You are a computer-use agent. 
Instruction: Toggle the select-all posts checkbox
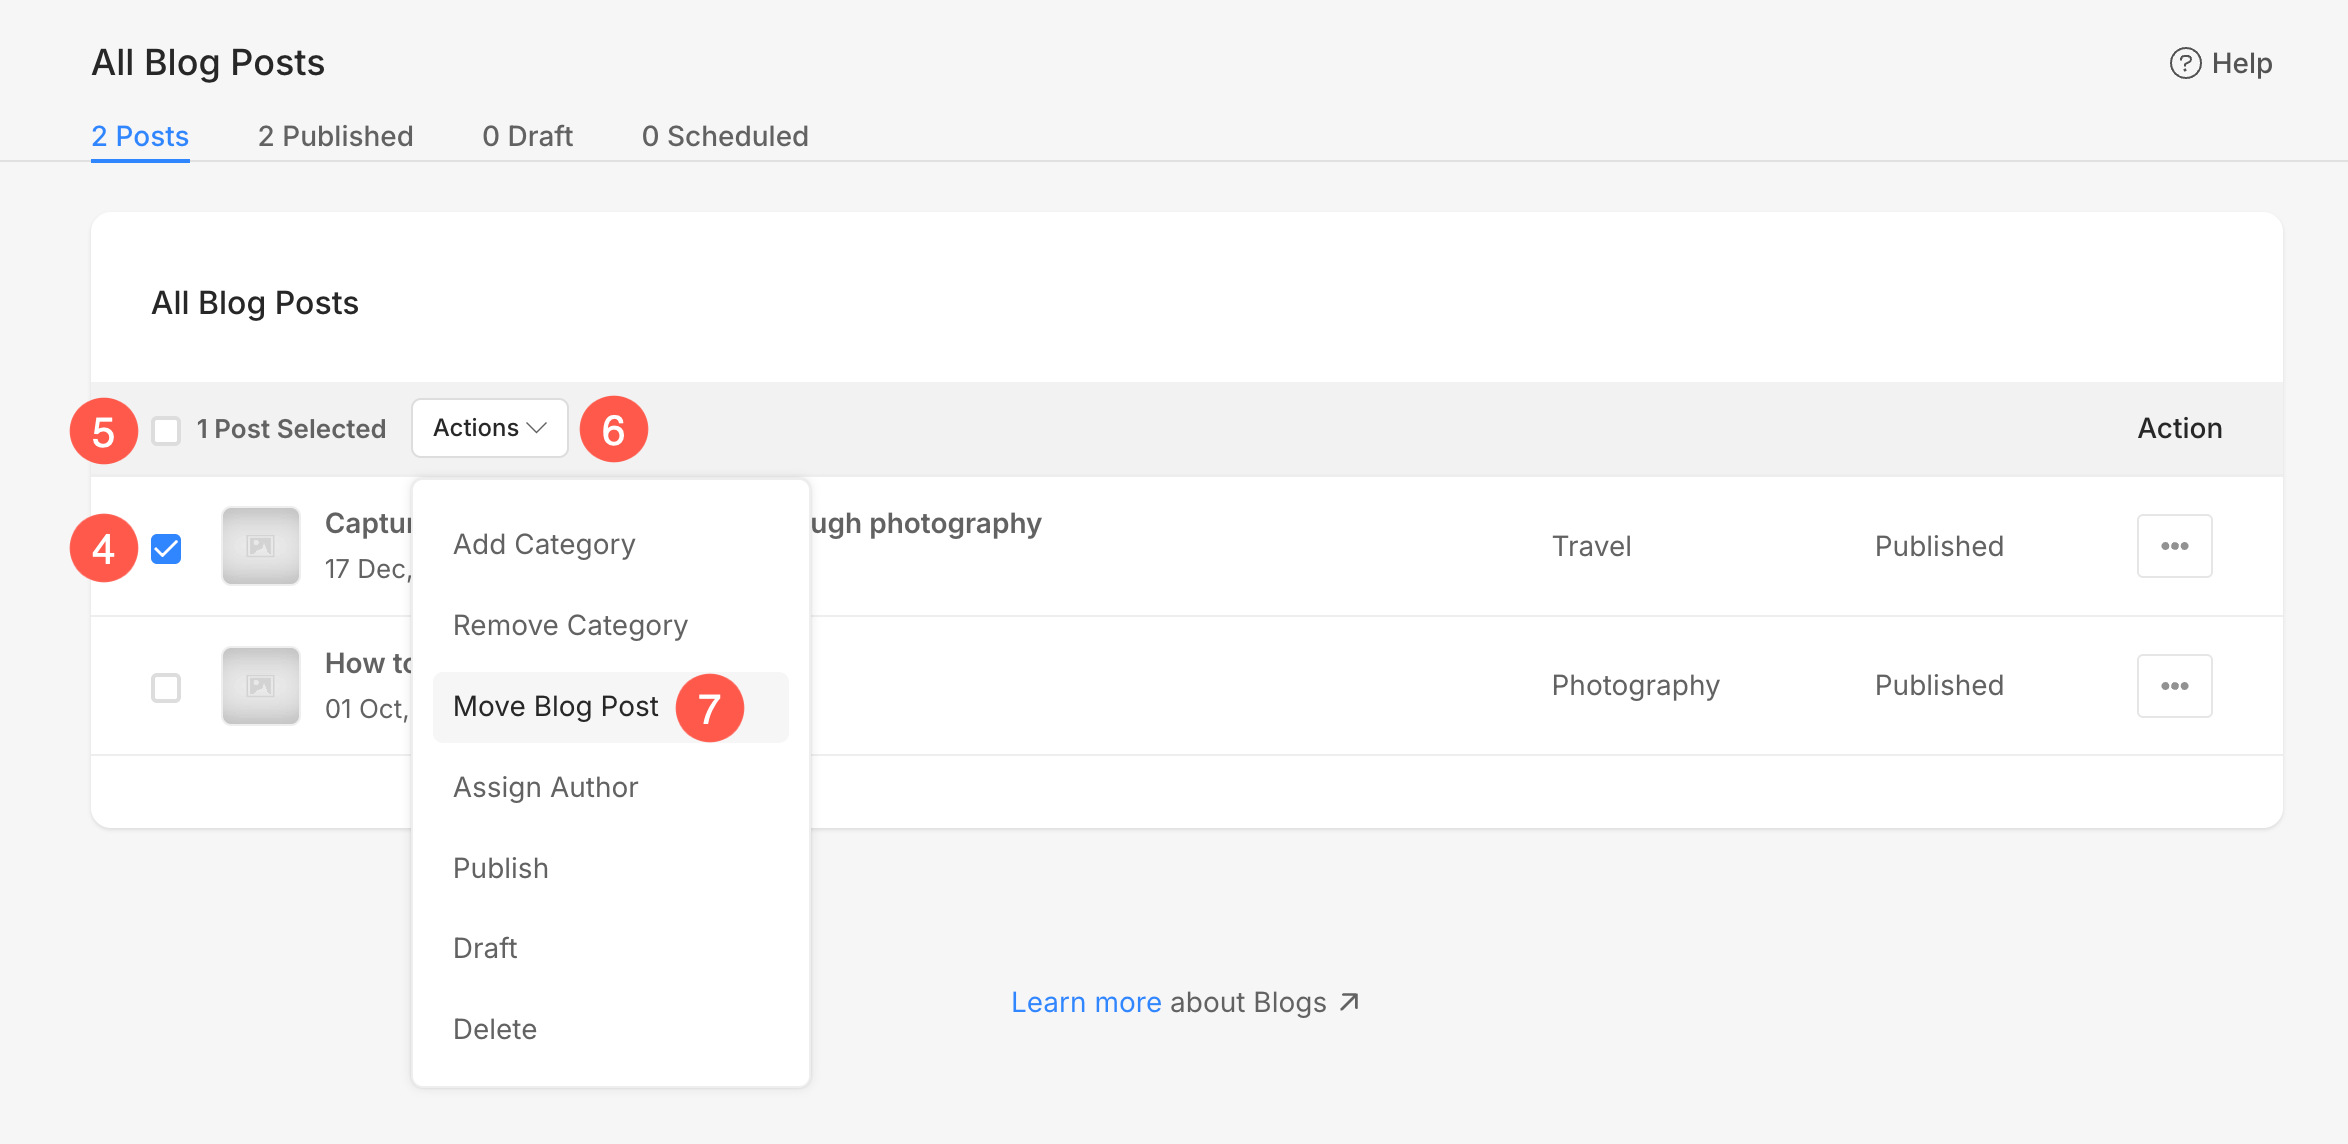tap(166, 430)
